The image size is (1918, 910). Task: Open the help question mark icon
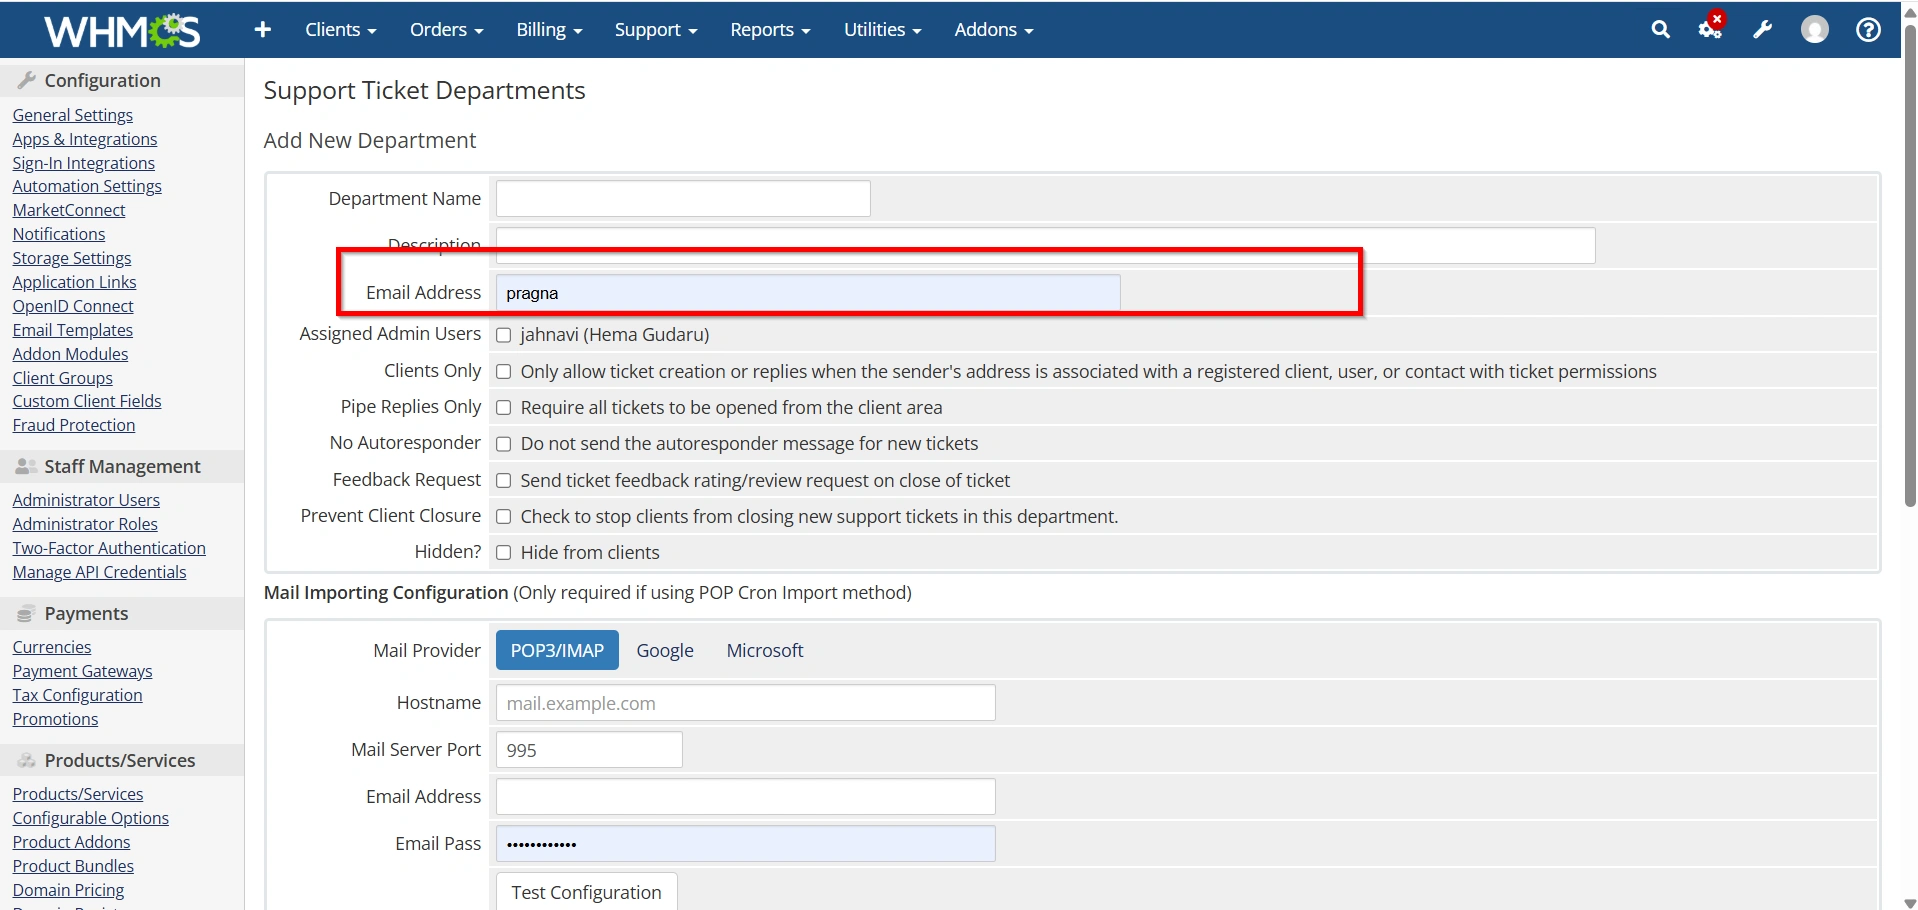tap(1868, 30)
